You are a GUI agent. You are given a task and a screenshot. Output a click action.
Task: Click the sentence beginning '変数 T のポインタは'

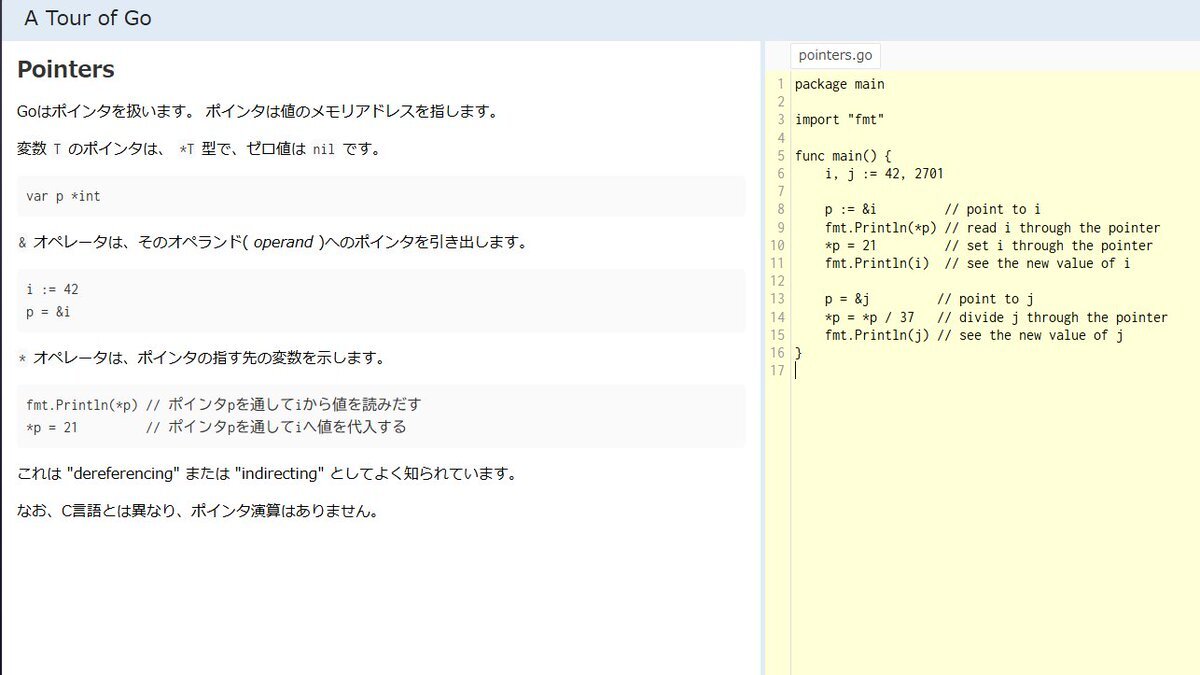click(199, 149)
